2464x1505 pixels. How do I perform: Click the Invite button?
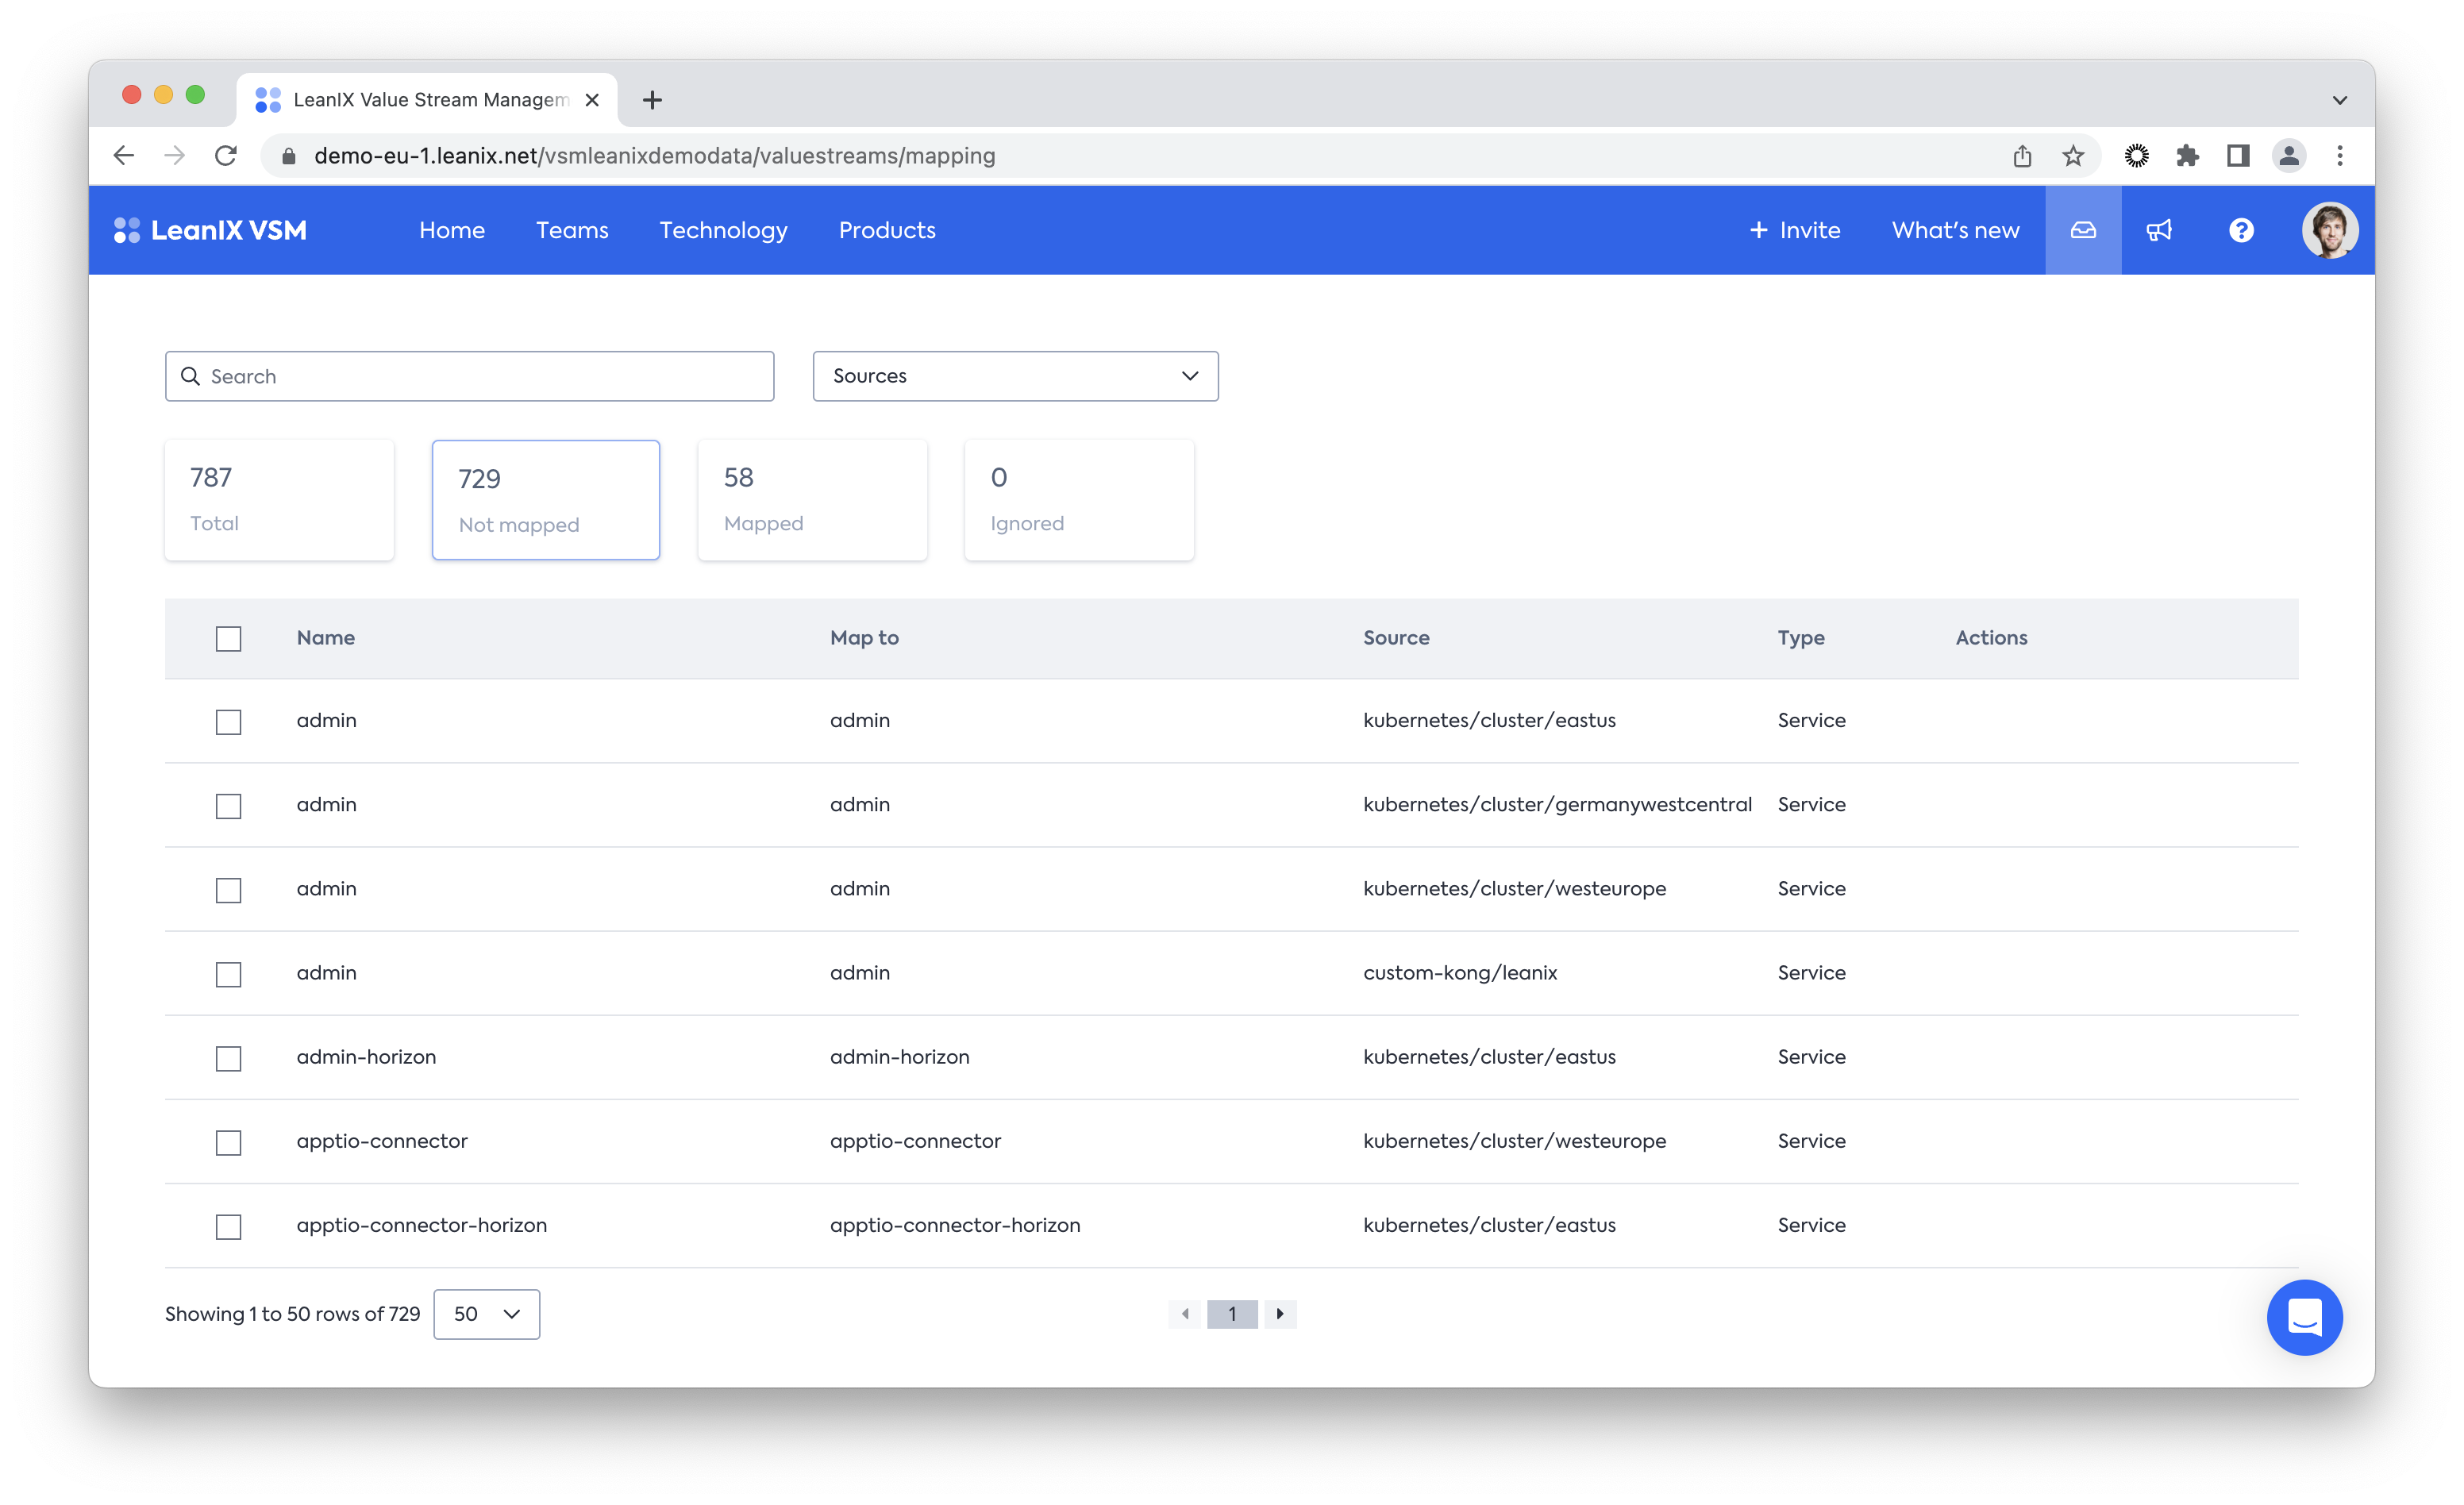tap(1794, 230)
